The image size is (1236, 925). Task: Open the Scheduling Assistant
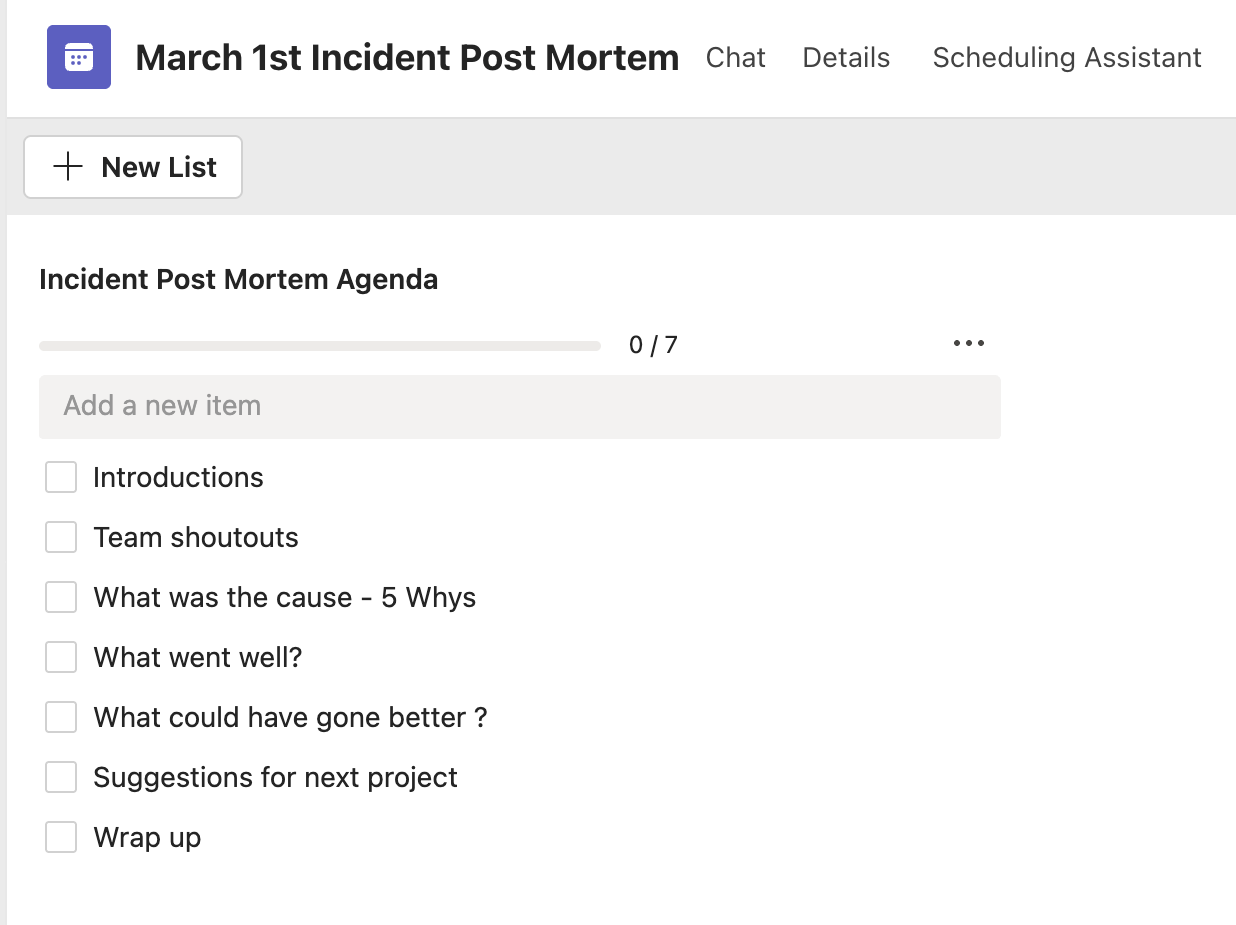point(1066,57)
